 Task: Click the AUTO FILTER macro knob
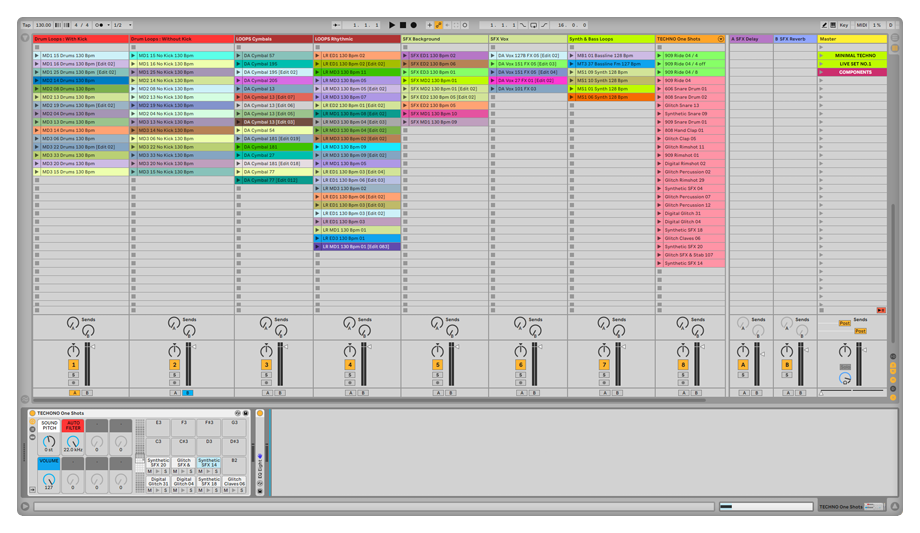click(x=73, y=441)
